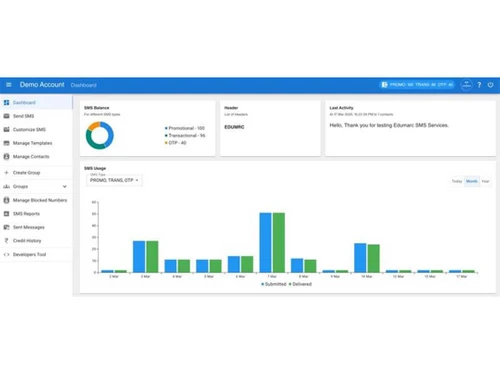Image resolution: width=500 pixels, height=375 pixels.
Task: Click the Customize SMS icon
Action: 6,129
